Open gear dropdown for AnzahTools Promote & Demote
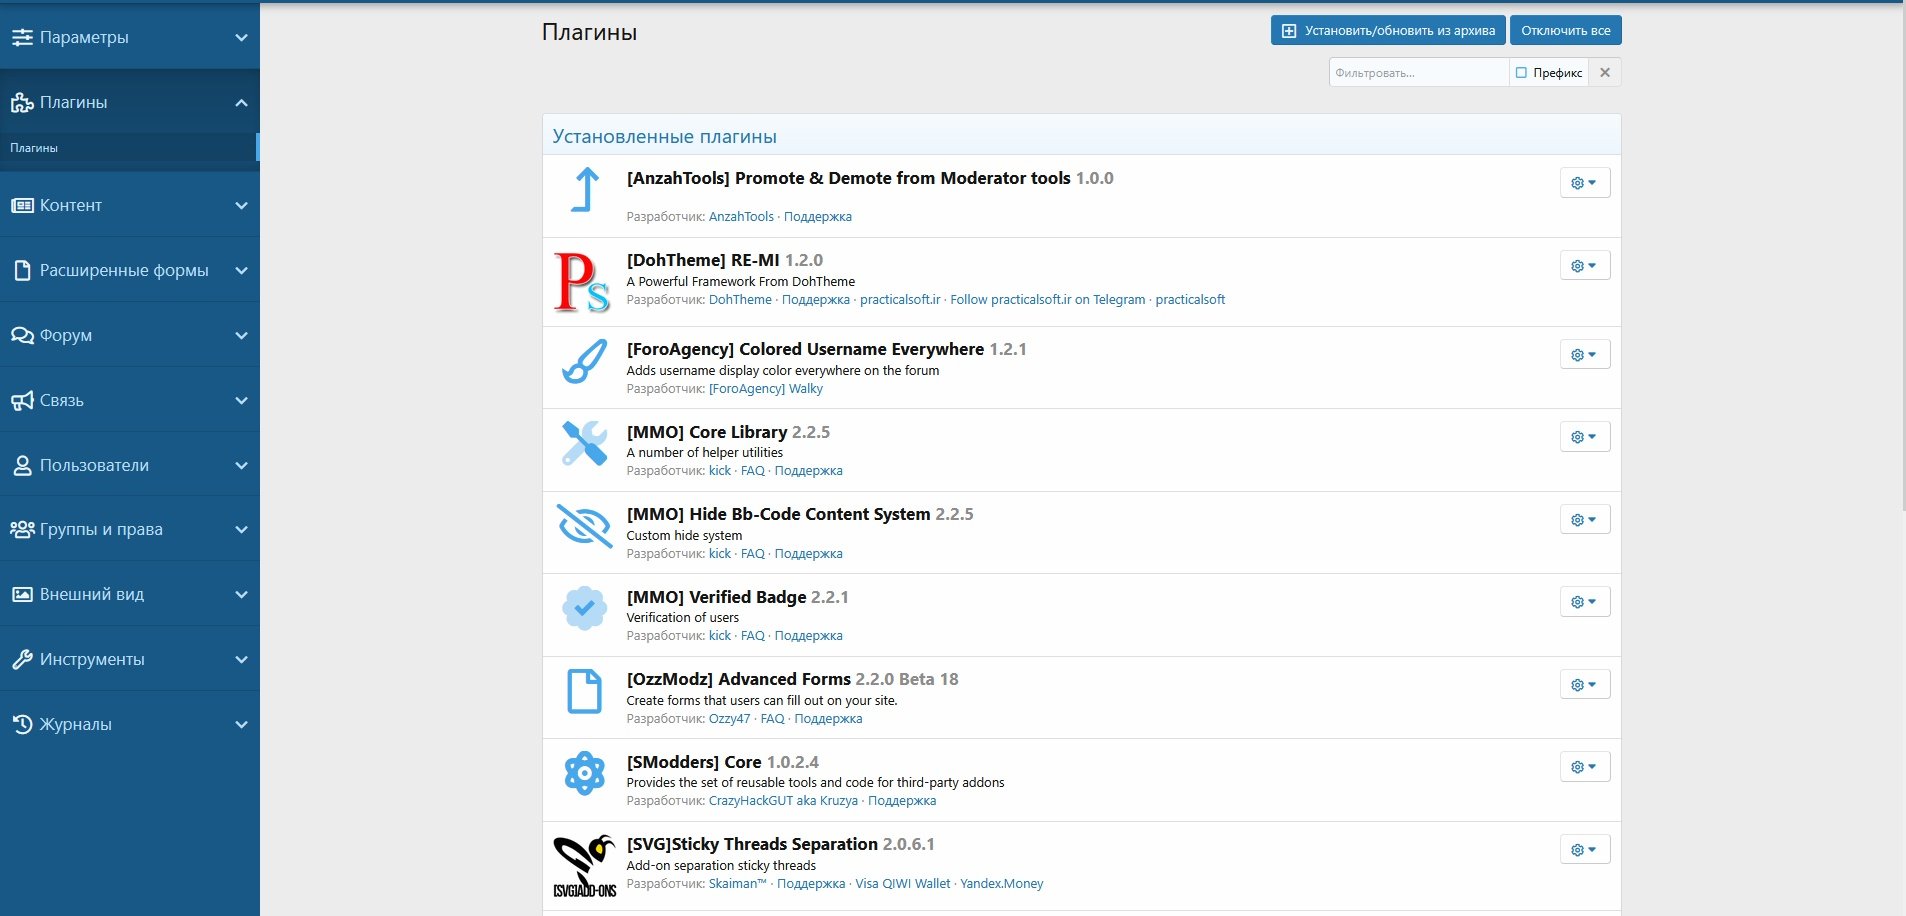 [1584, 183]
